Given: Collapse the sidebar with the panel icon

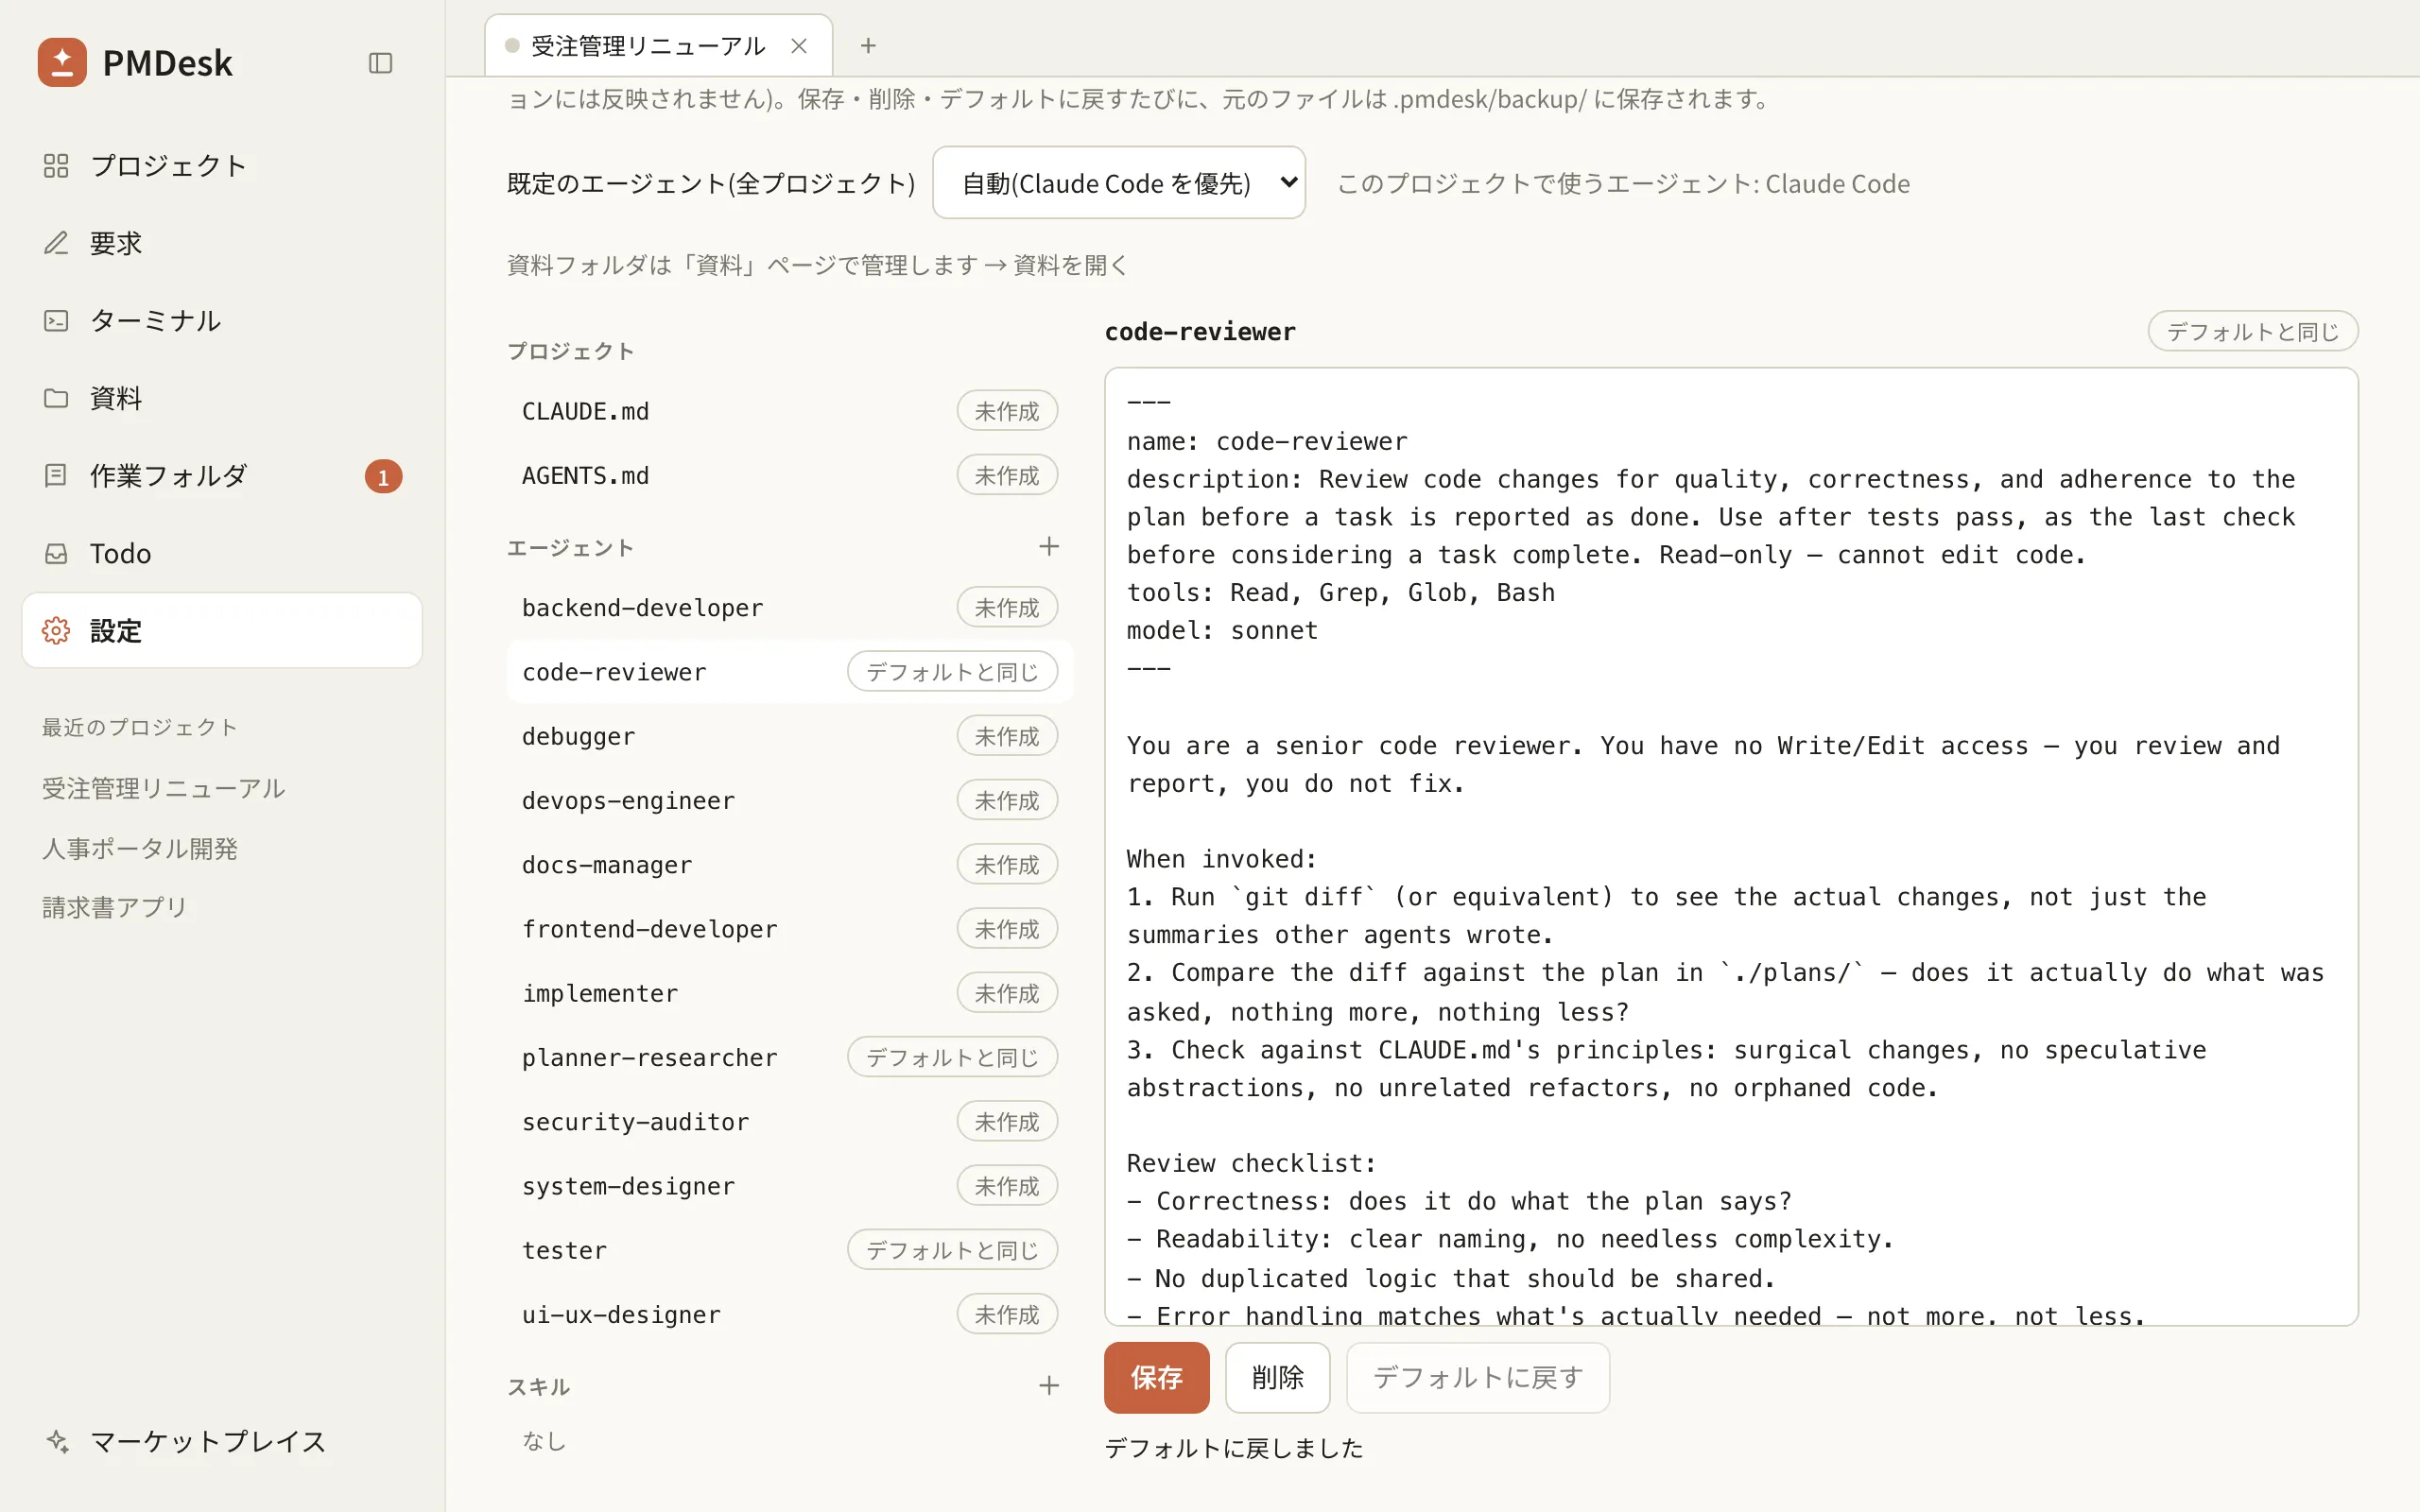Looking at the screenshot, I should tap(380, 63).
